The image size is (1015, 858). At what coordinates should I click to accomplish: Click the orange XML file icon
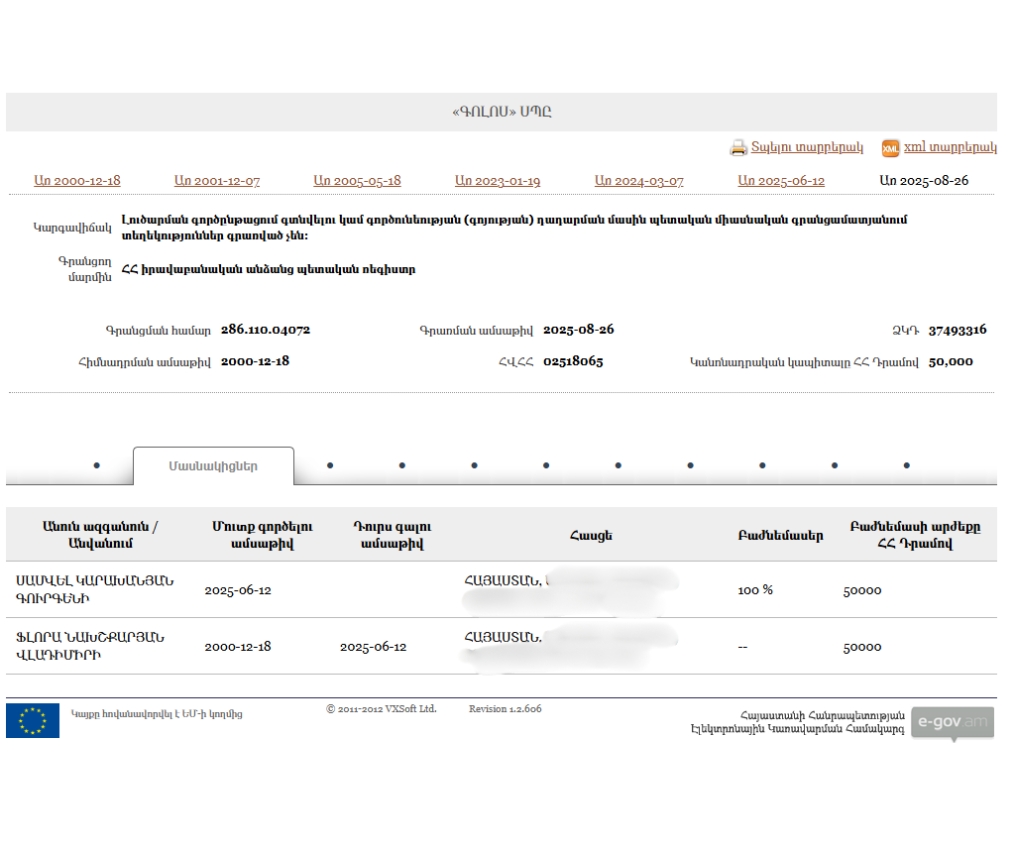point(890,148)
